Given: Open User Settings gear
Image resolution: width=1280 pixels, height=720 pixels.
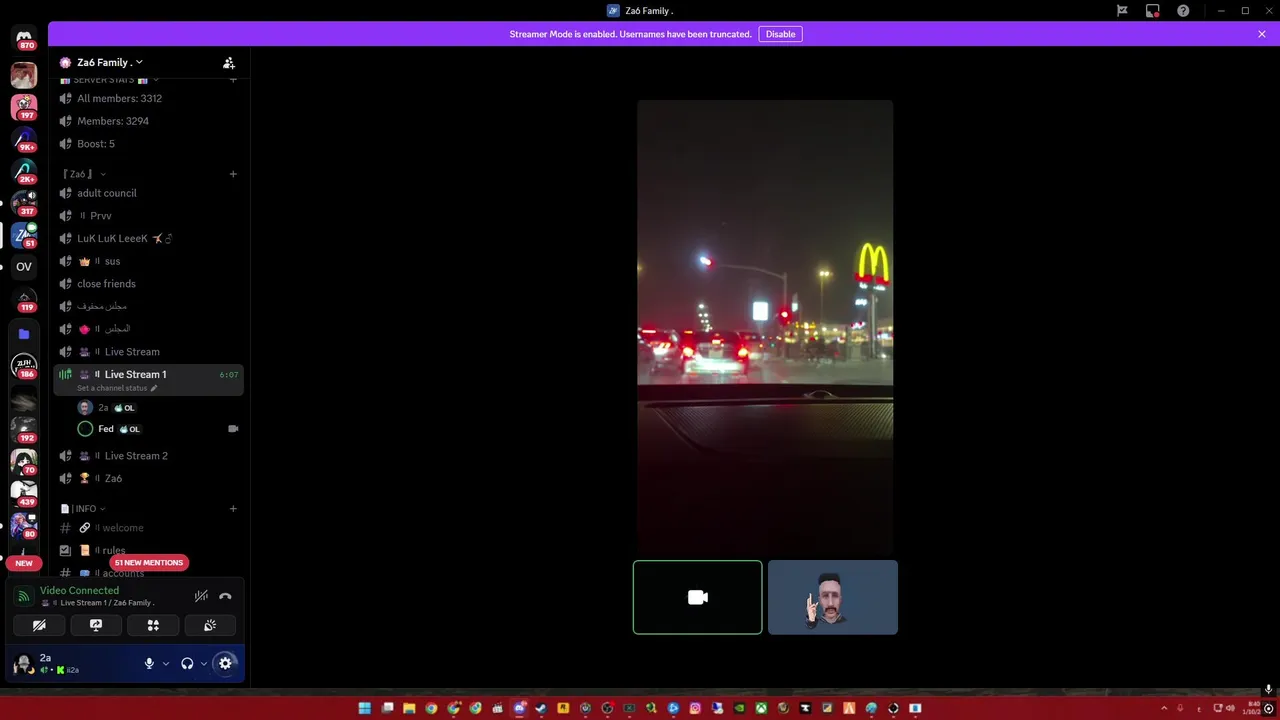Looking at the screenshot, I should point(225,663).
